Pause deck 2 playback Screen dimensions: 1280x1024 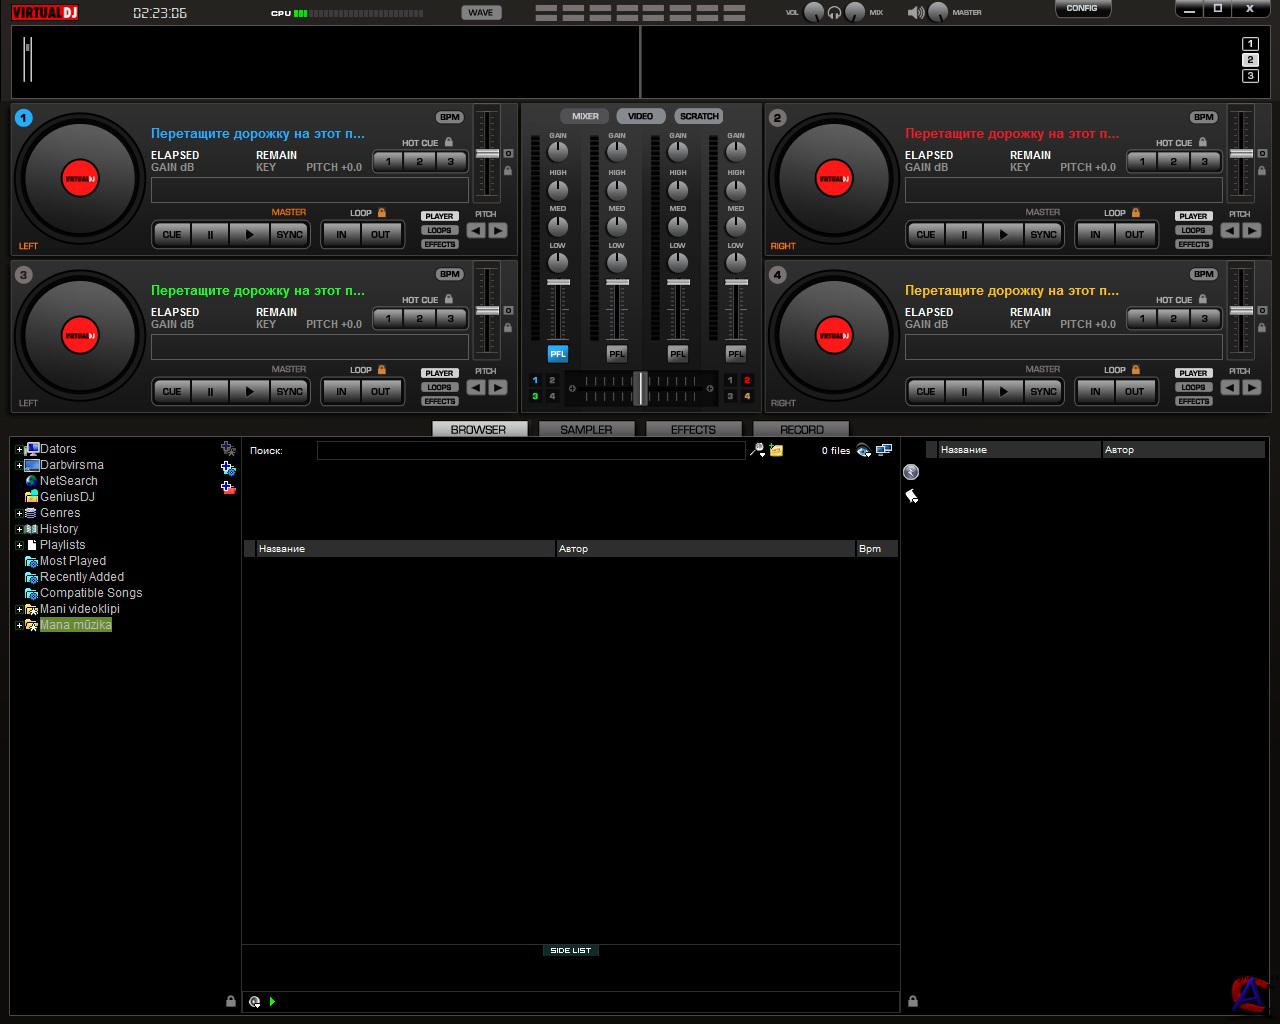964,235
